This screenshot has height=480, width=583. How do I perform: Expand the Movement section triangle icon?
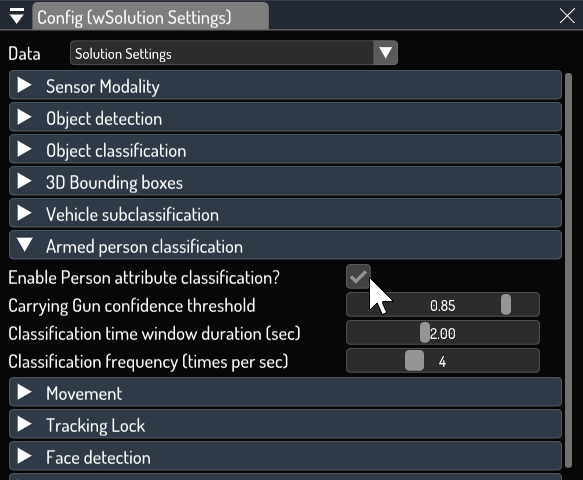click(25, 392)
